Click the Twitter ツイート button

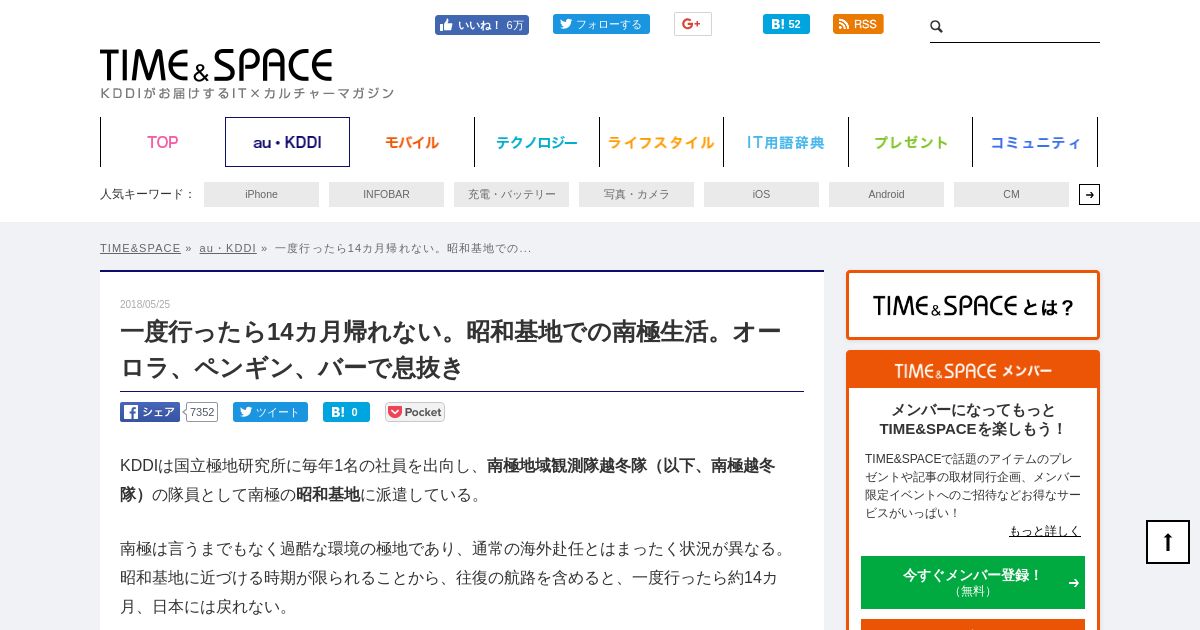[x=270, y=412]
